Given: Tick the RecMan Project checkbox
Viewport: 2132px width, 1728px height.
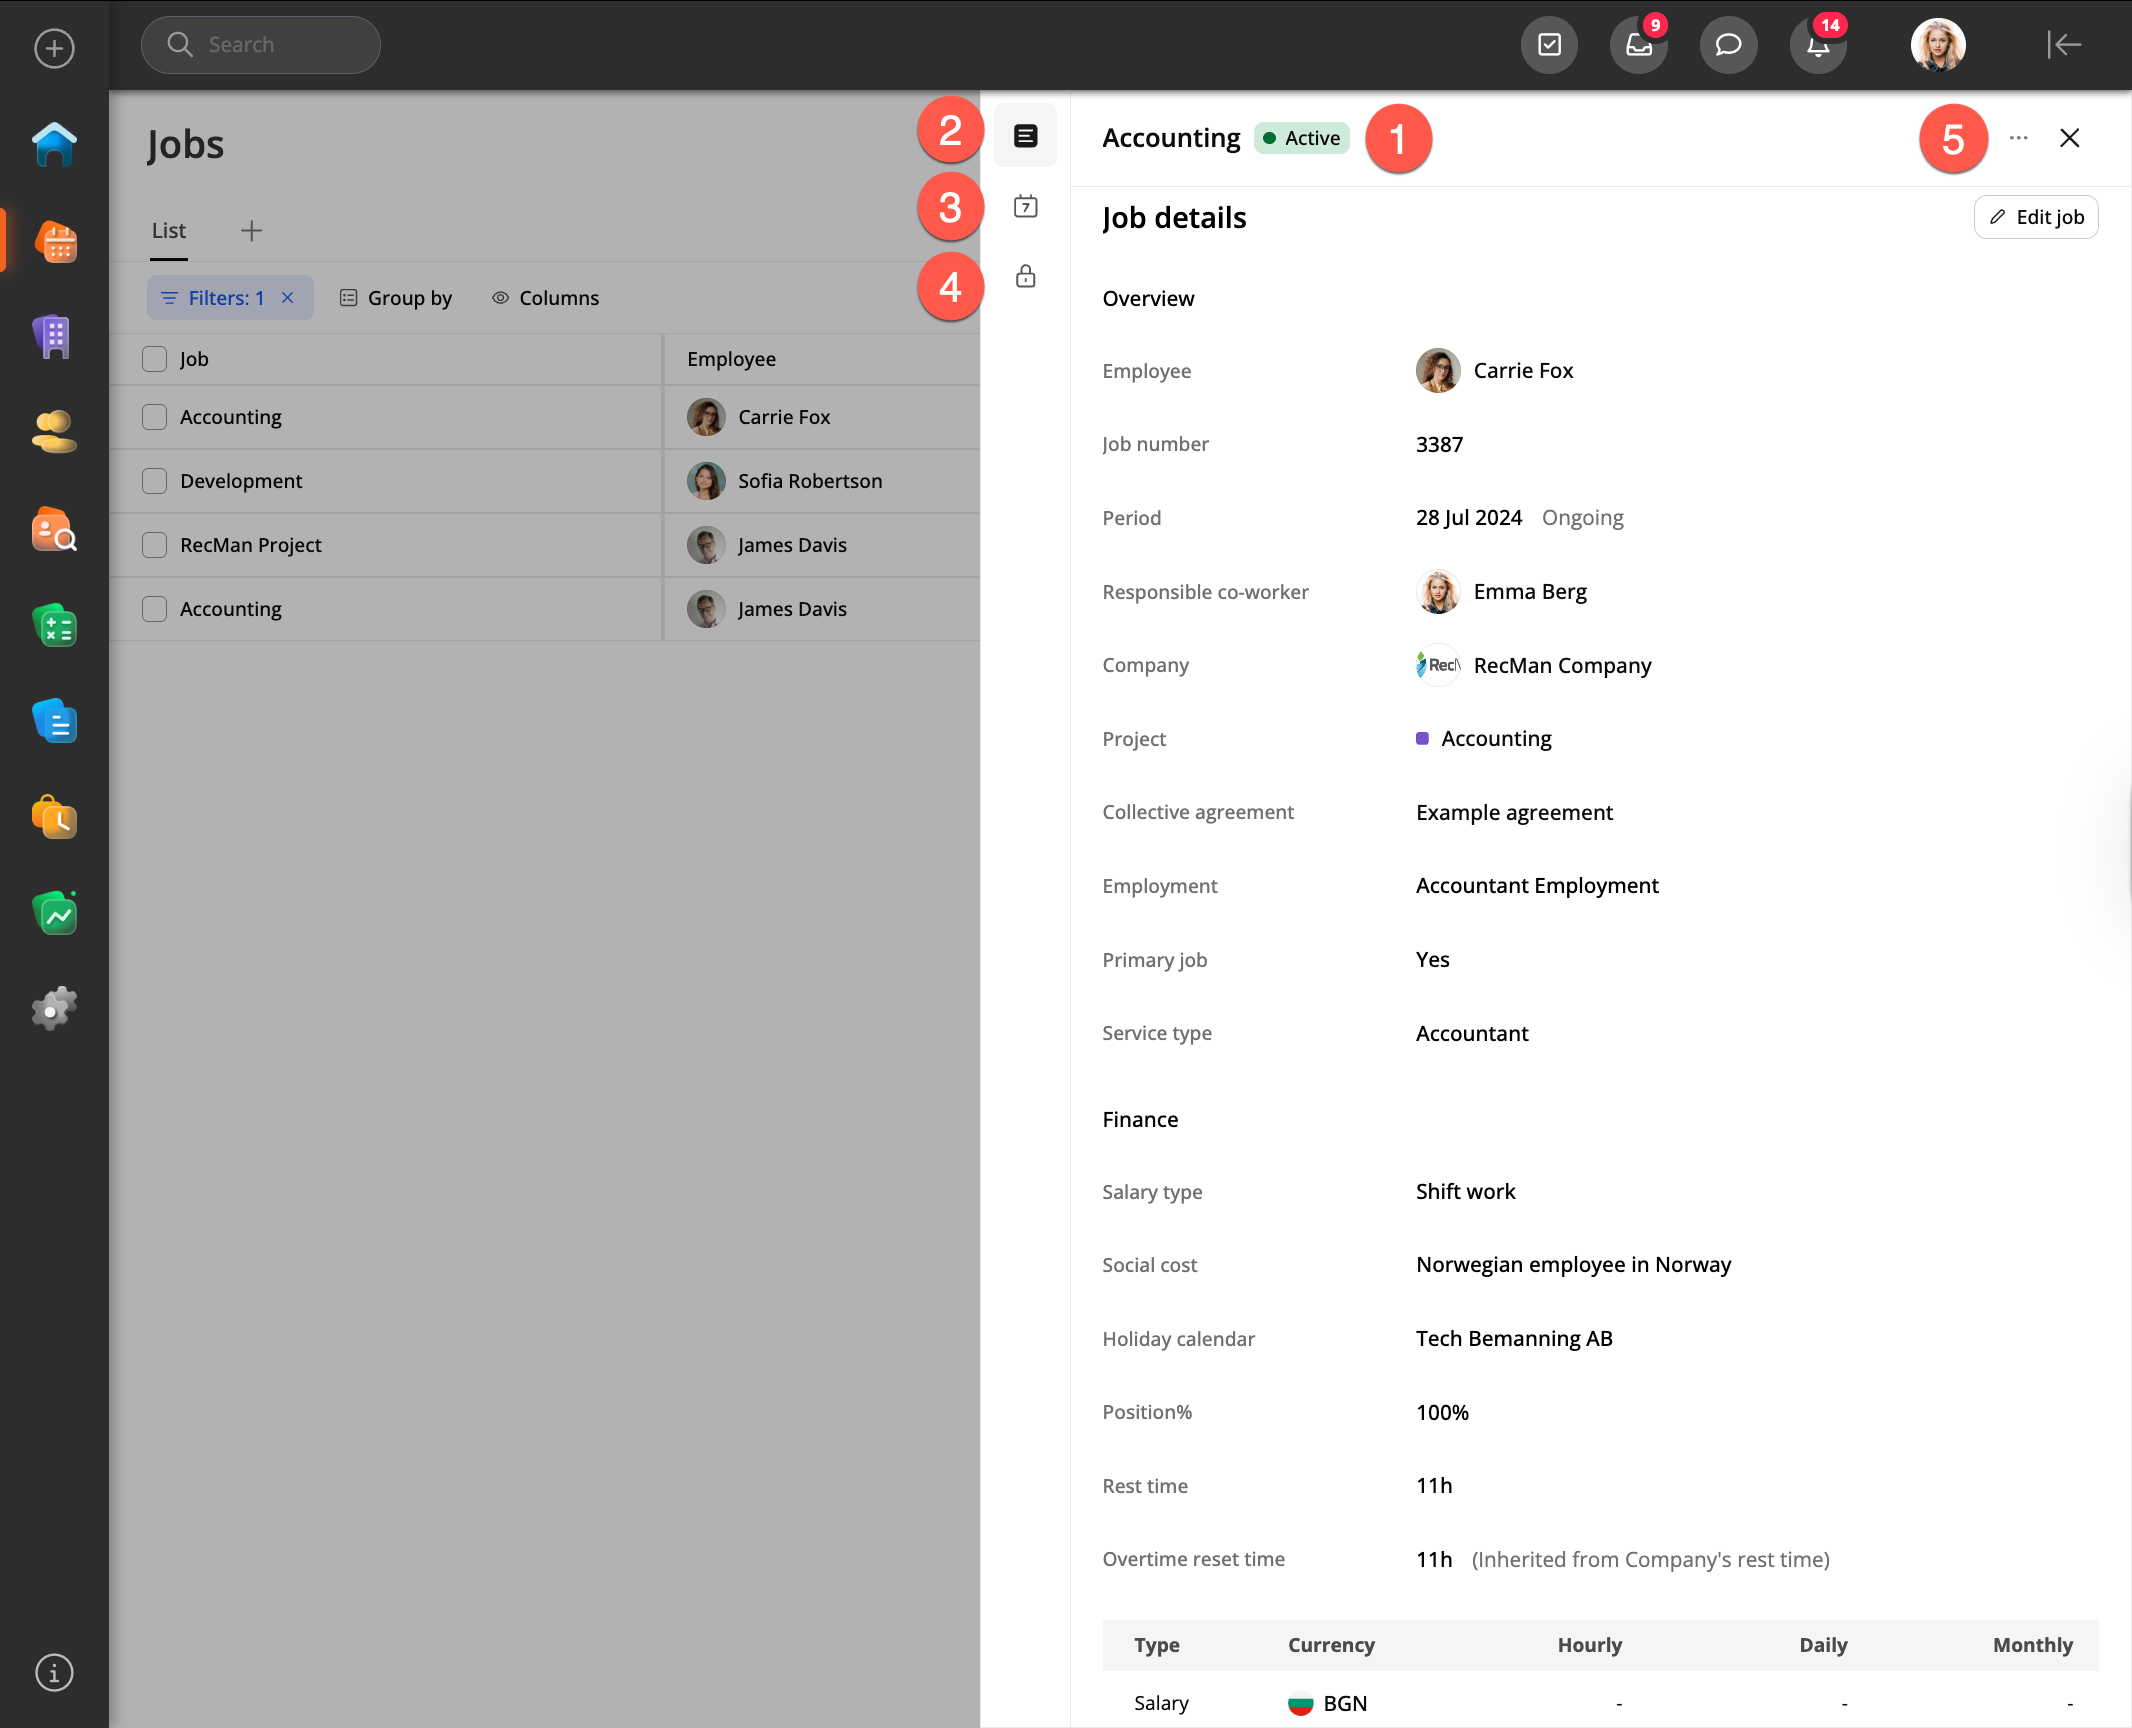Looking at the screenshot, I should coord(154,545).
